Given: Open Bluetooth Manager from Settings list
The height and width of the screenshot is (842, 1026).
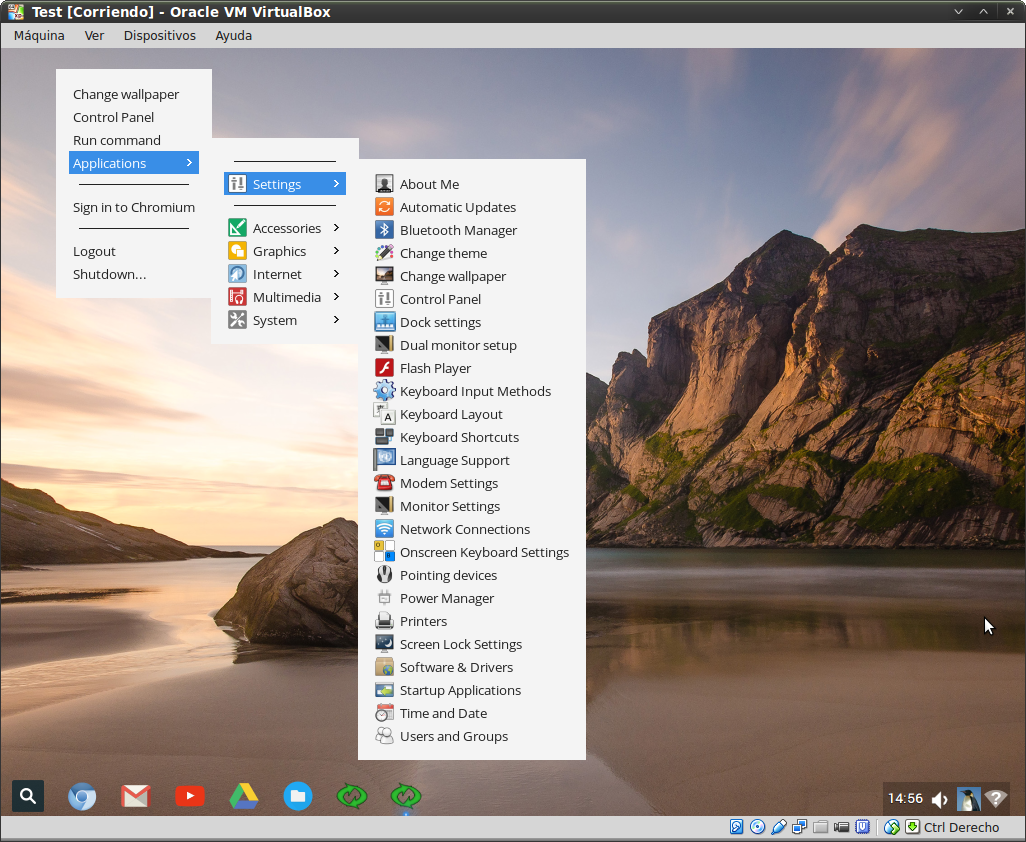Looking at the screenshot, I should 458,230.
